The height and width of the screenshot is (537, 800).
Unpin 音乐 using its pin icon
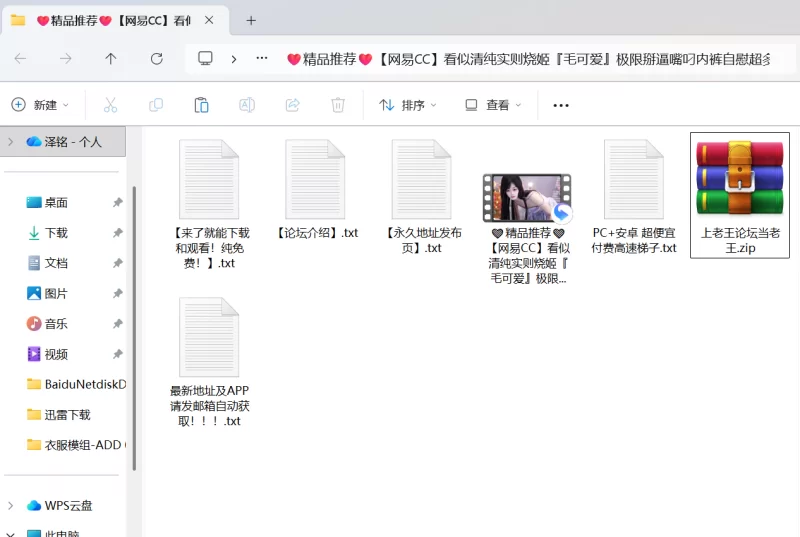click(x=117, y=324)
